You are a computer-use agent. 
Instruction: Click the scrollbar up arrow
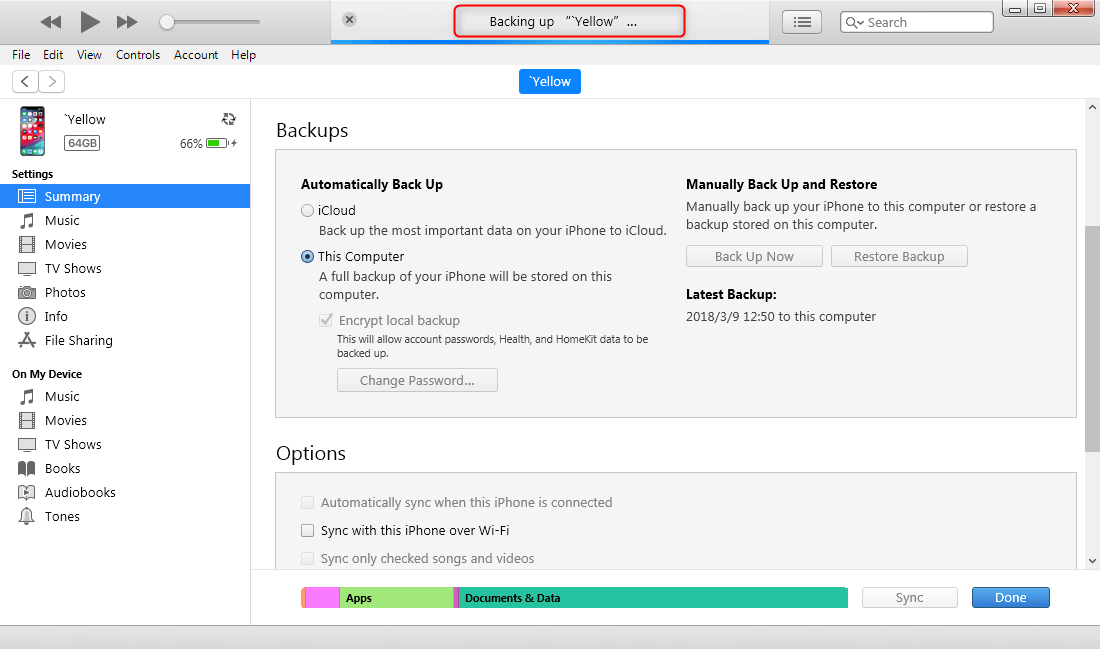pyautogui.click(x=1092, y=107)
